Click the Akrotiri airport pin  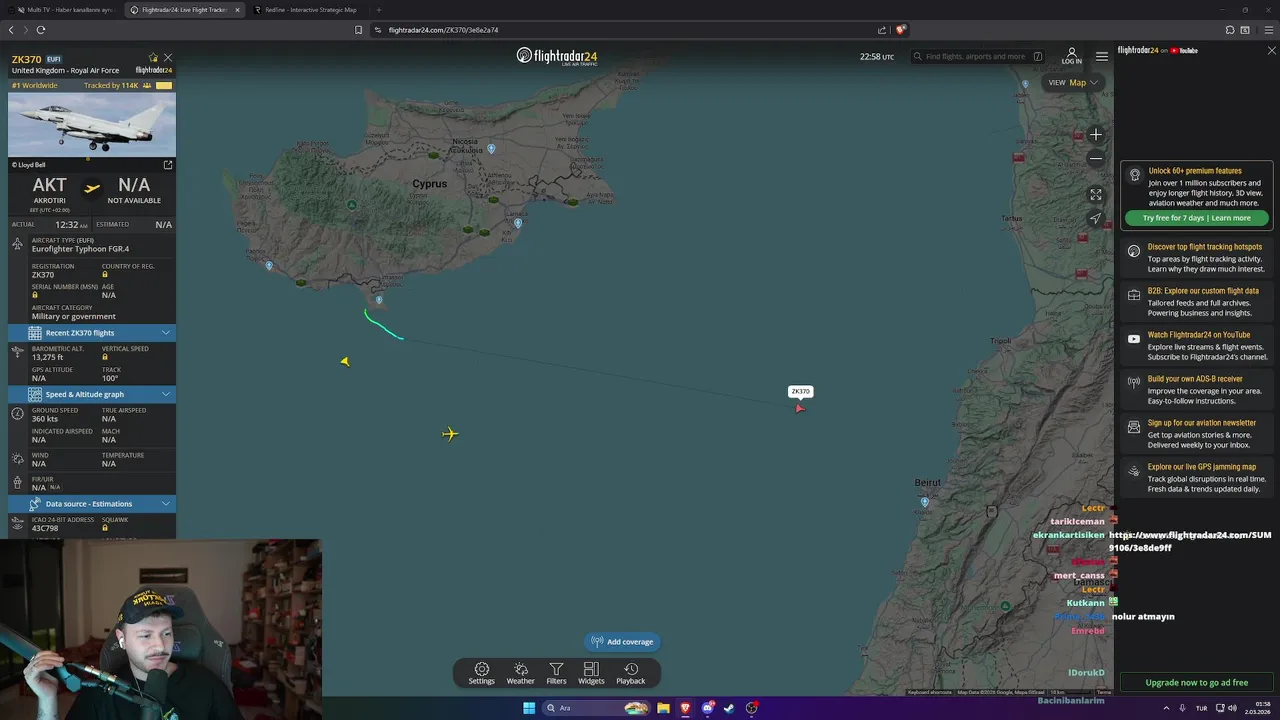pyautogui.click(x=378, y=300)
